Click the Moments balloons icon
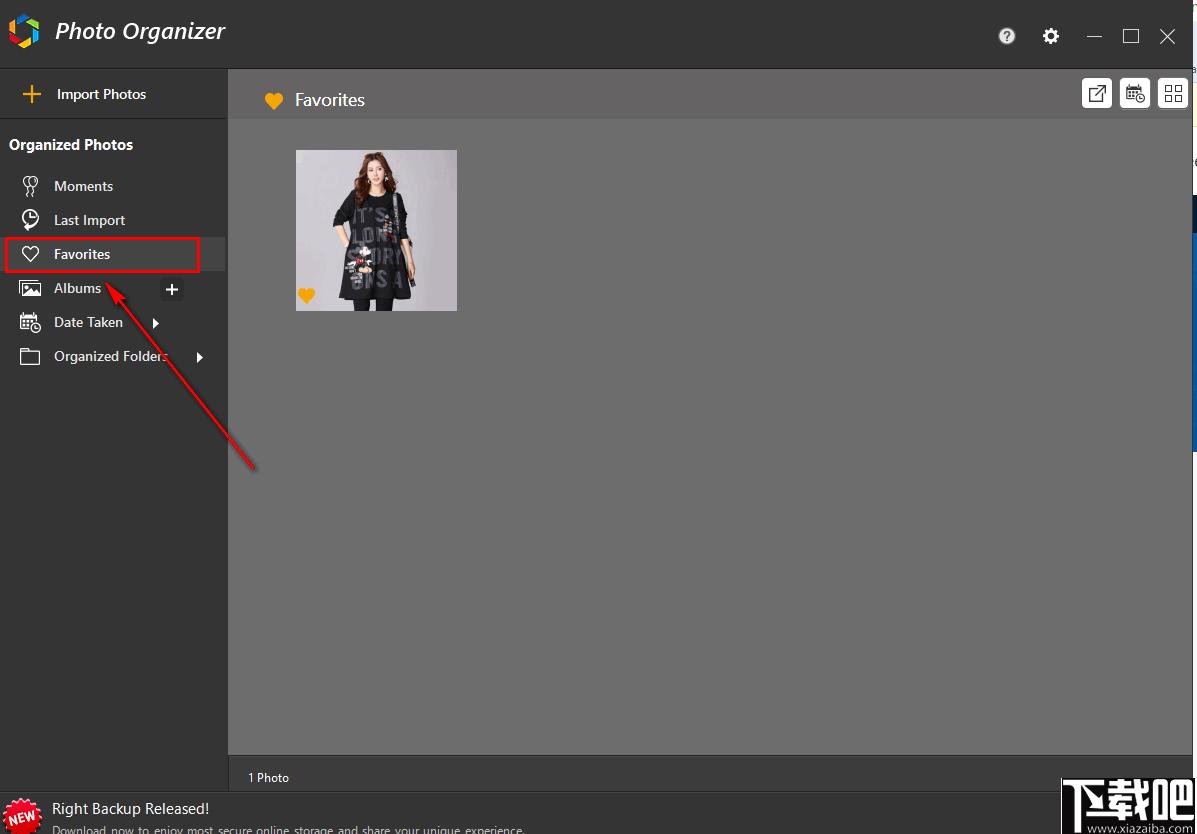Viewport: 1197px width, 834px height. [30, 186]
